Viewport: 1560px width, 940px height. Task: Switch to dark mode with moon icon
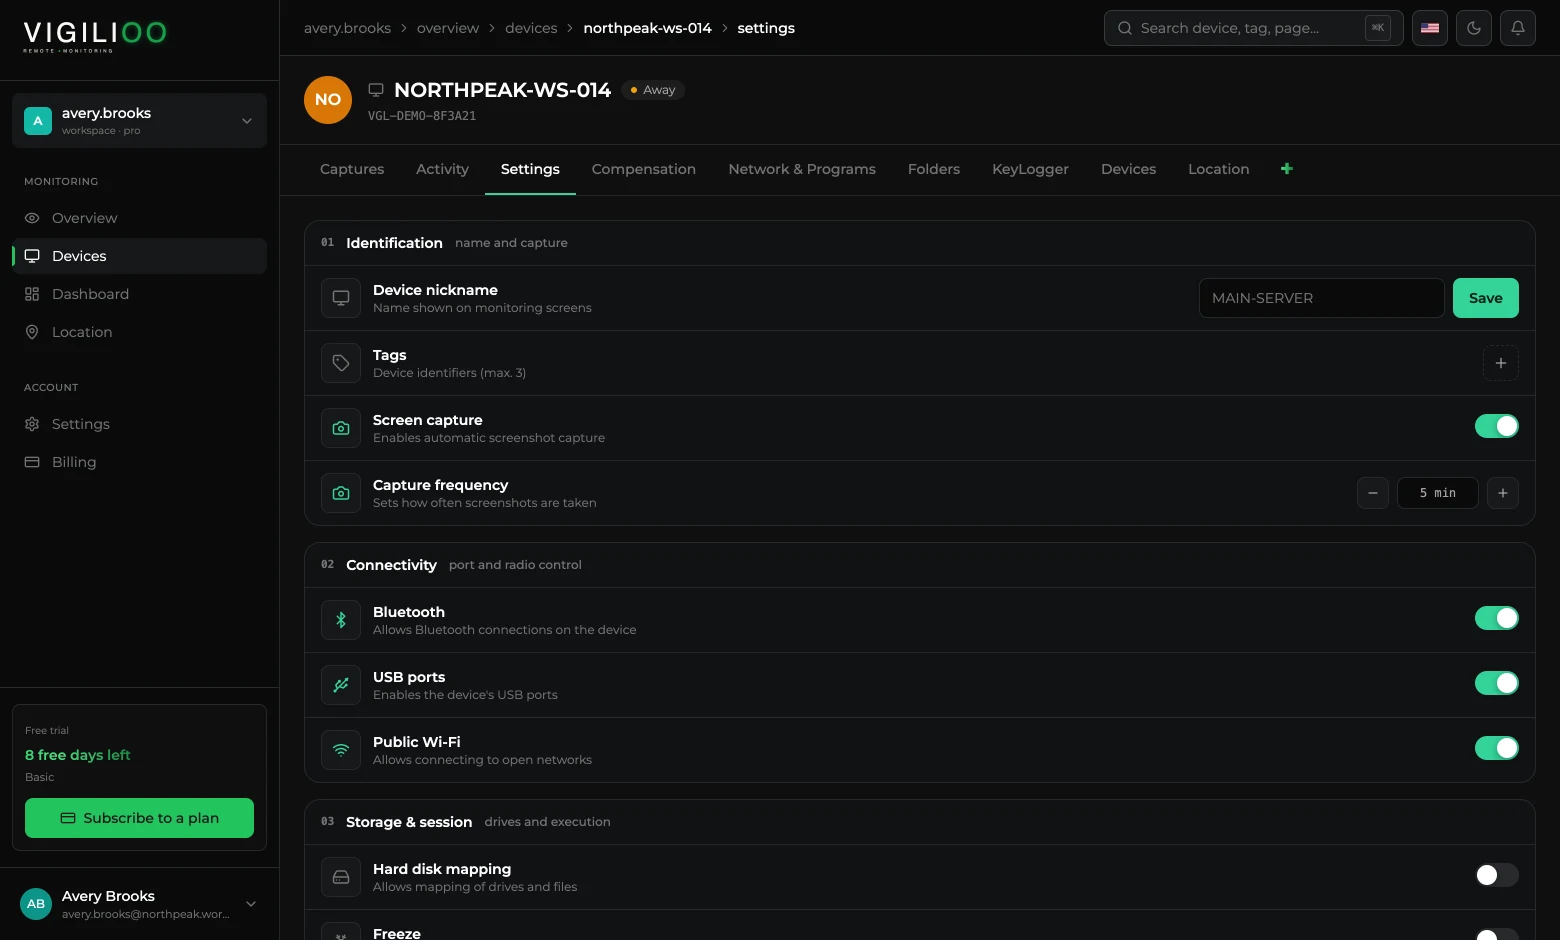(1474, 28)
